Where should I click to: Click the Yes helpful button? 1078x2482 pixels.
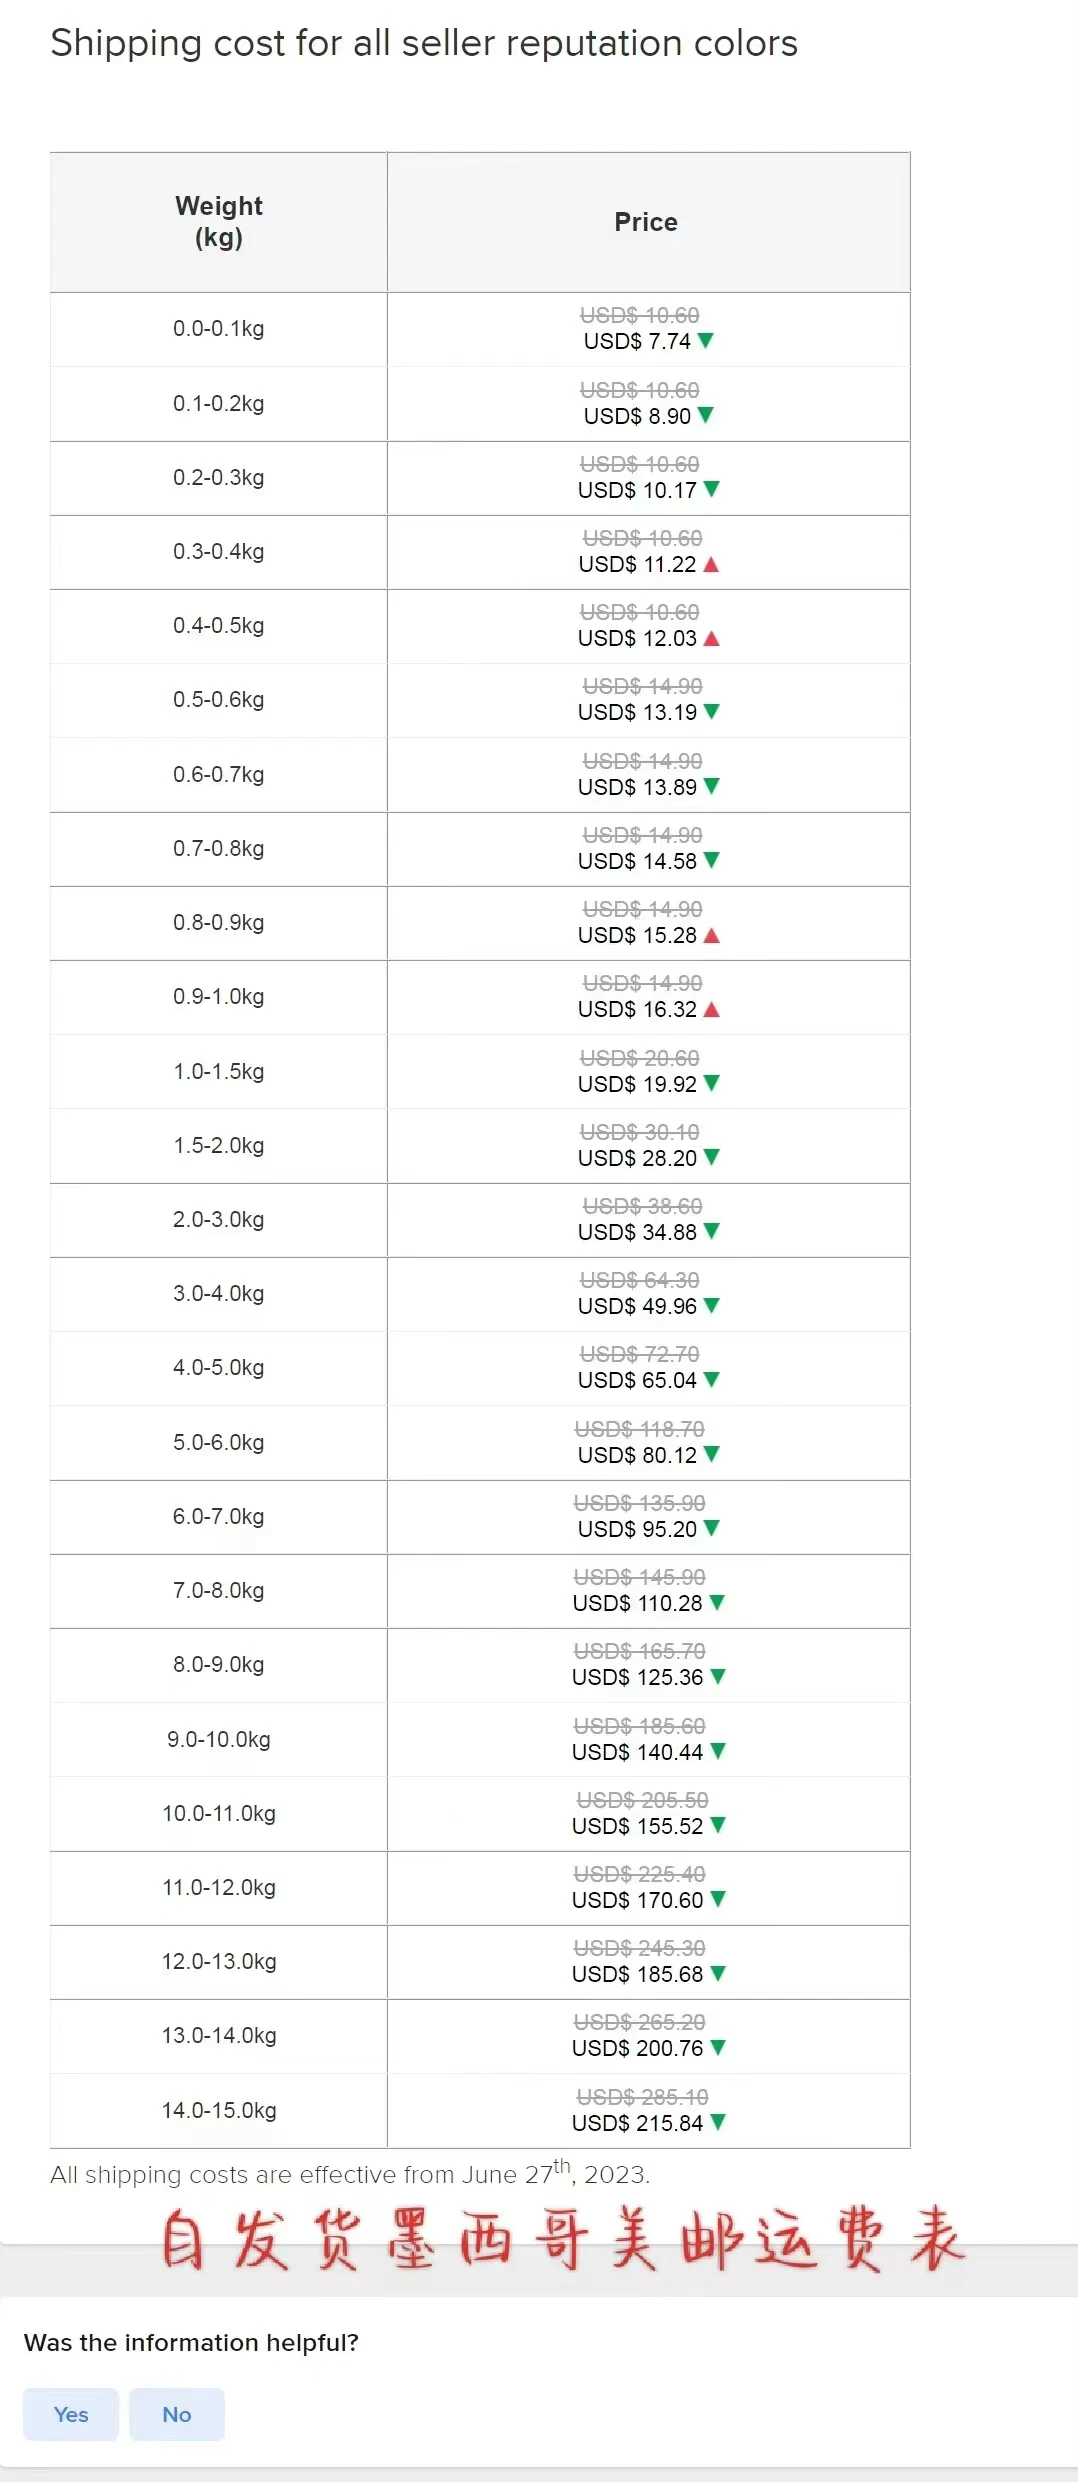71,2414
